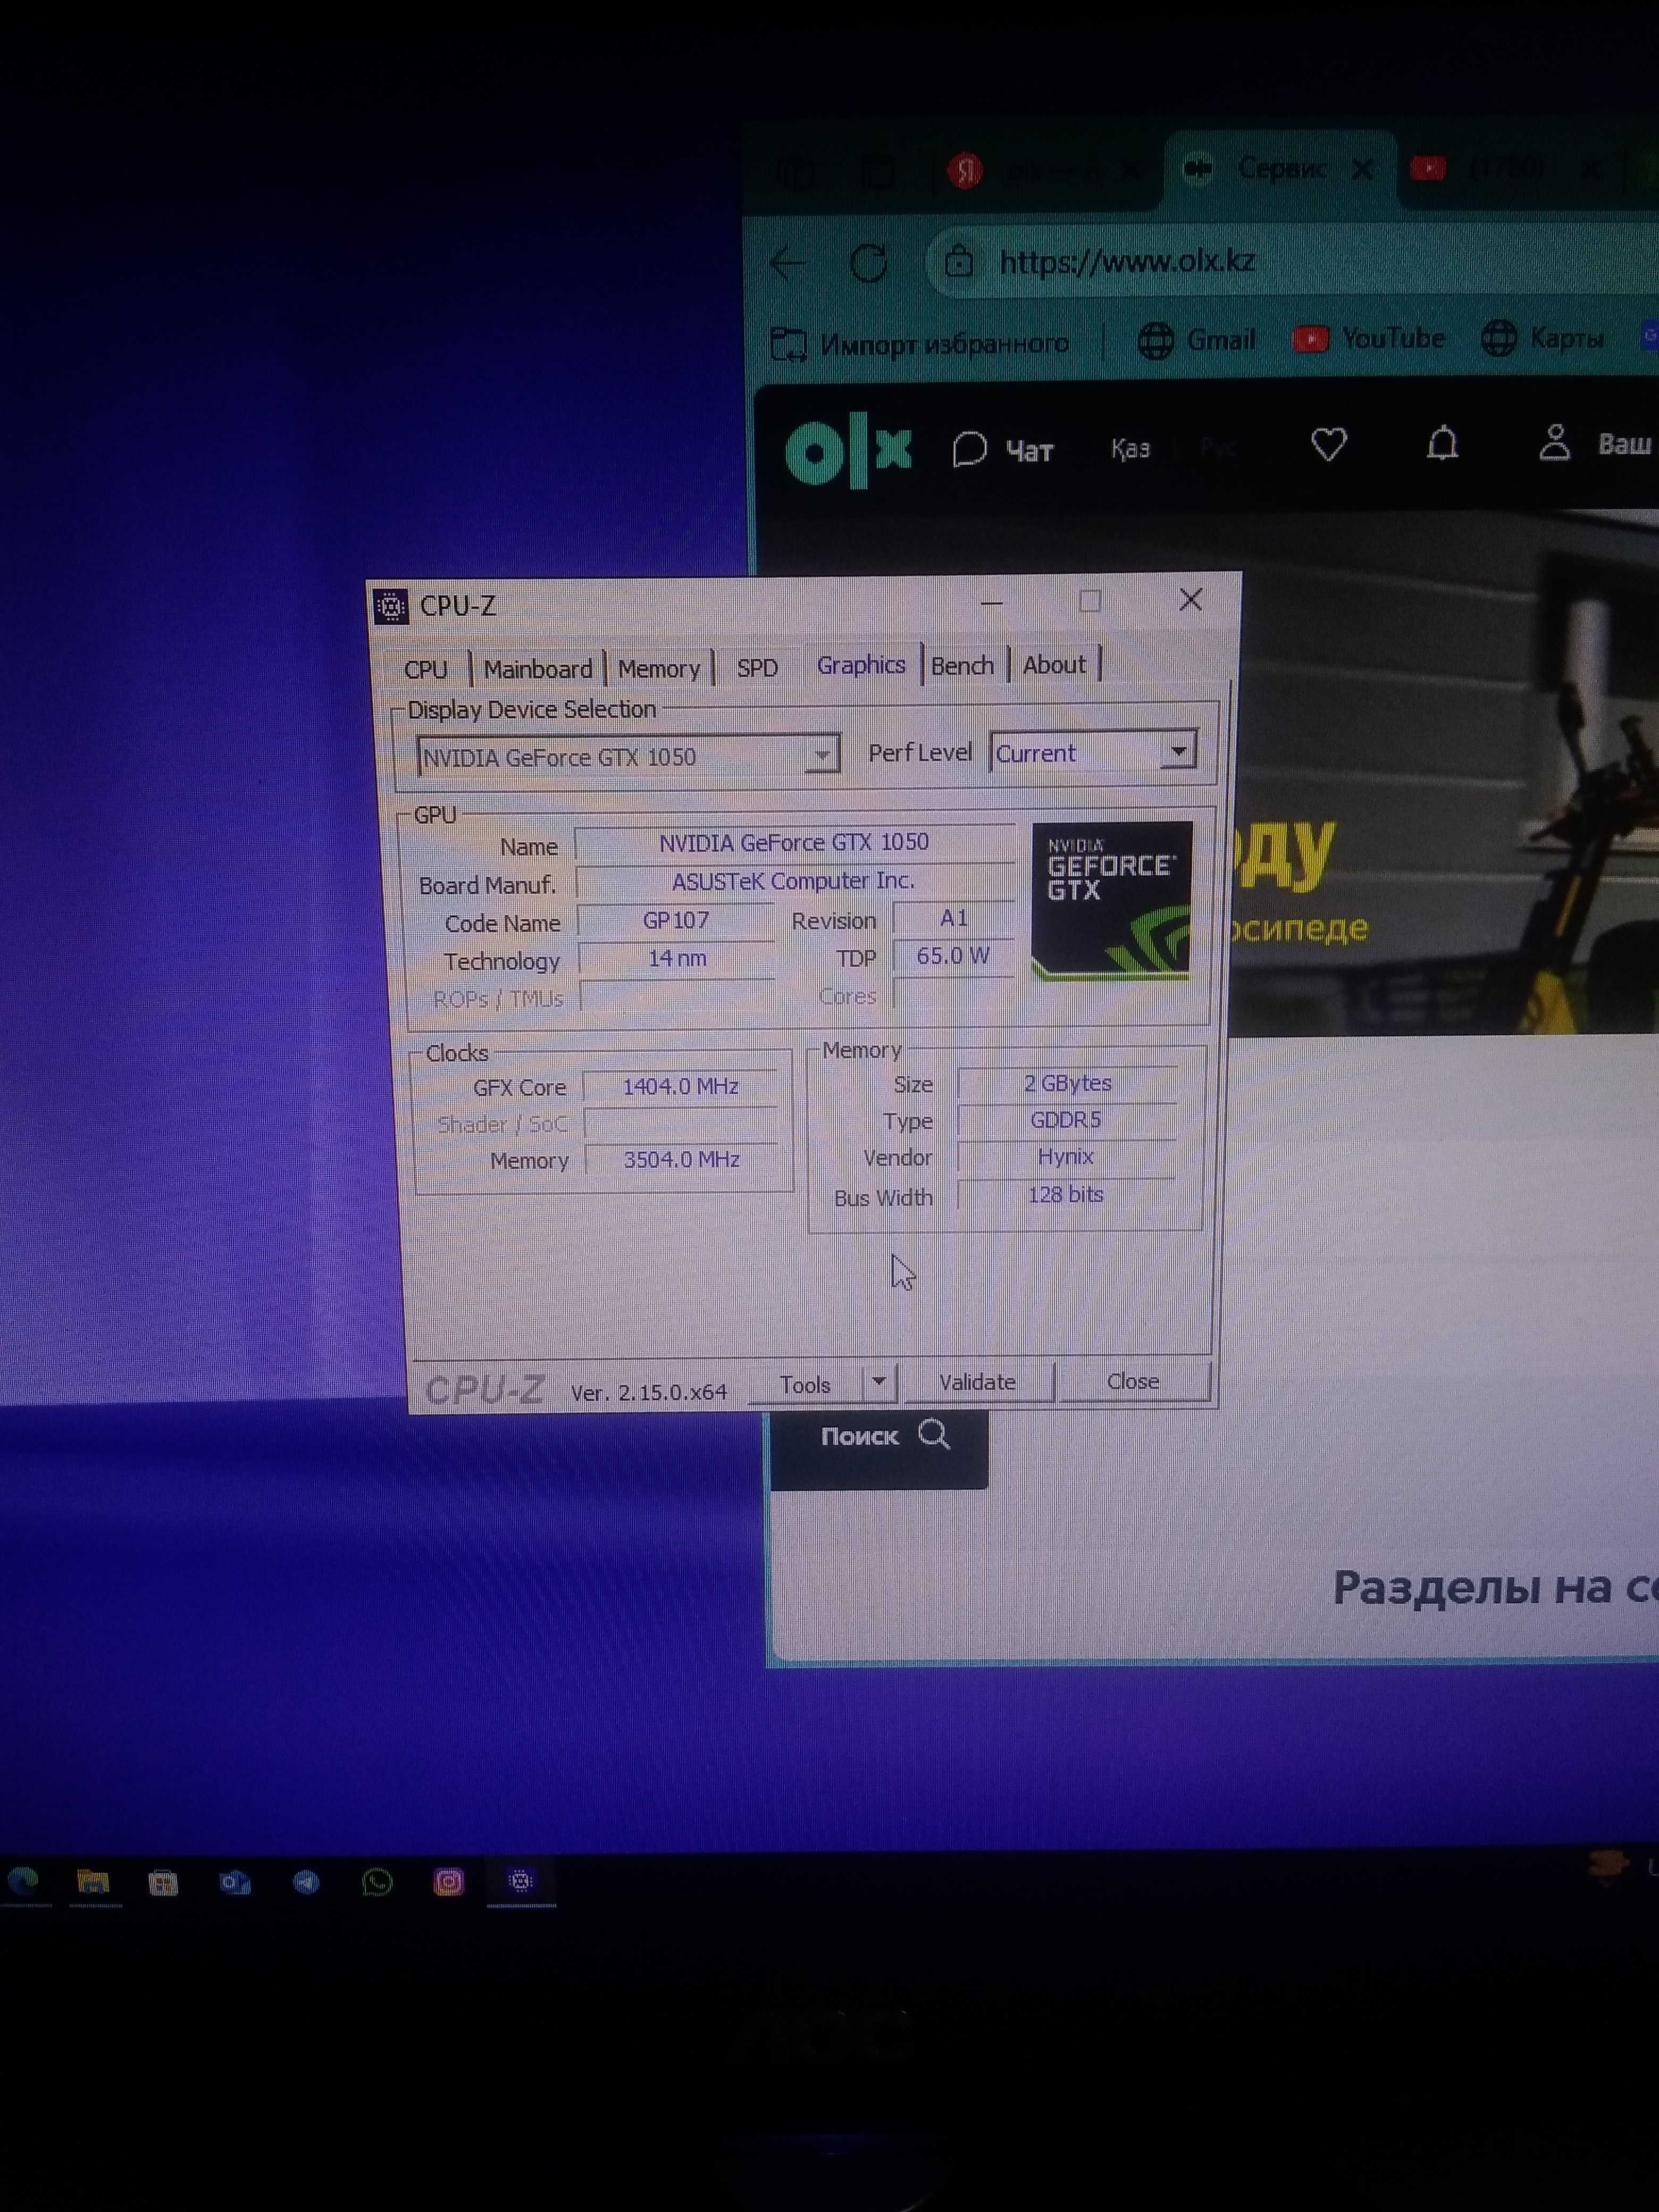Select the Сервис OLX browser tab

pyautogui.click(x=1280, y=169)
